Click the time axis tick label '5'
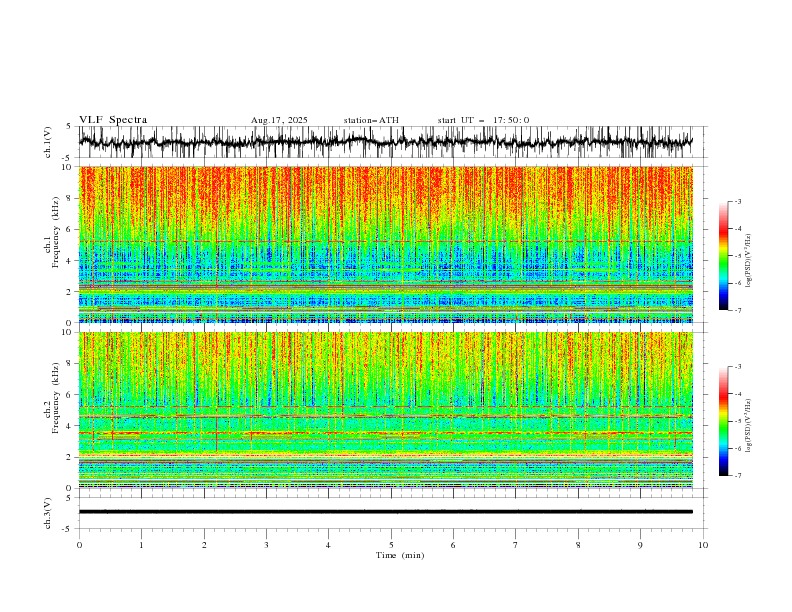 pos(391,545)
